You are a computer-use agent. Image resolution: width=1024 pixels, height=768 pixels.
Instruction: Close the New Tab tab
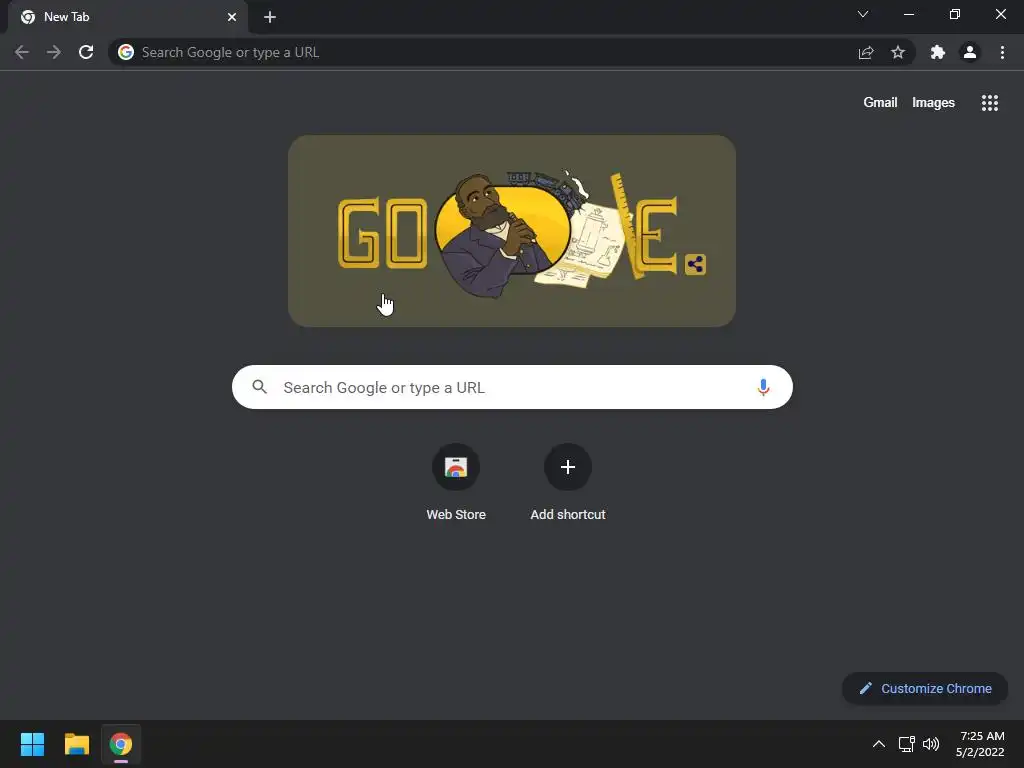pos(232,17)
